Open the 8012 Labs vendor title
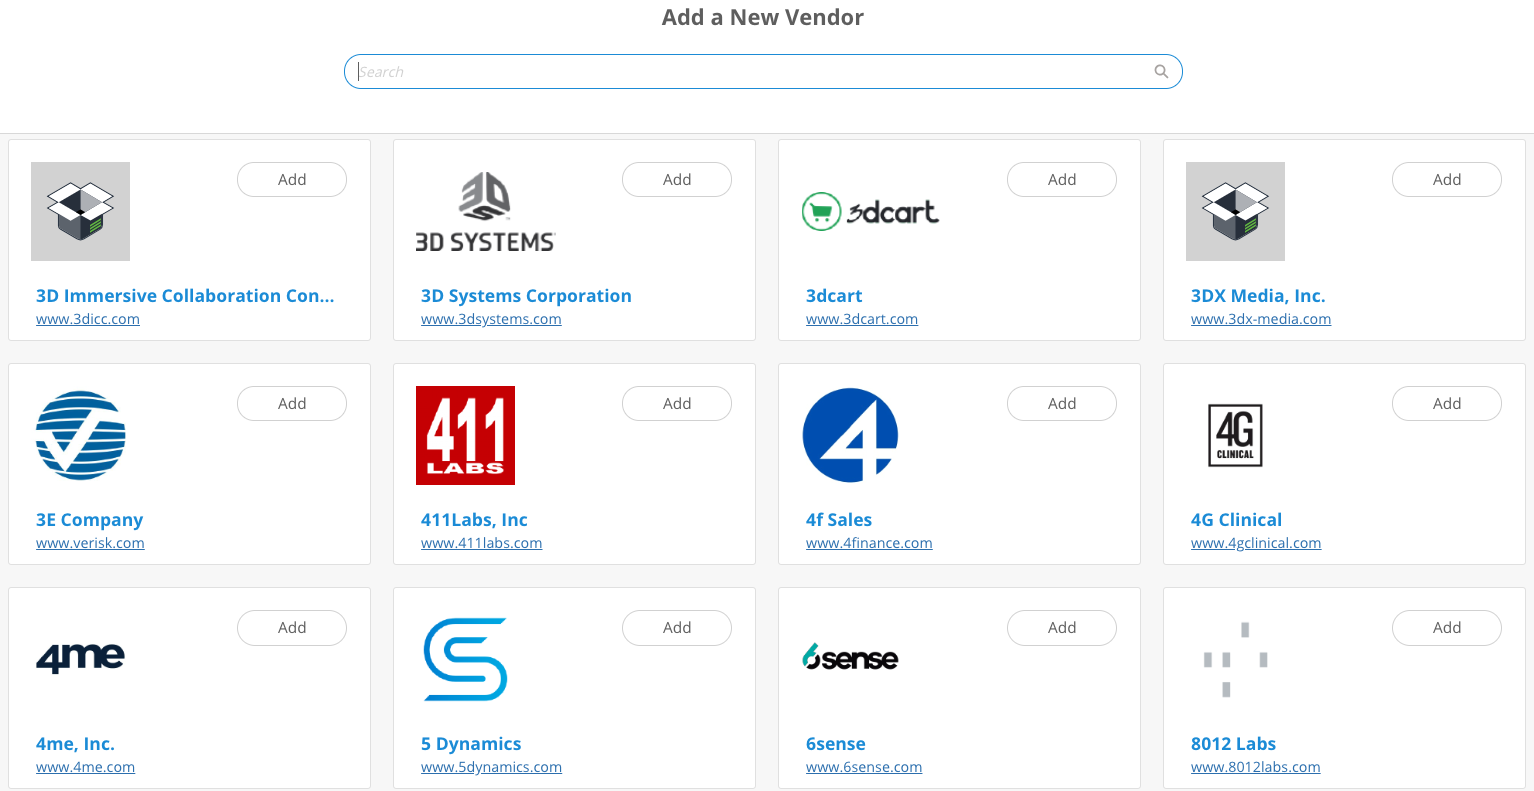The height and width of the screenshot is (791, 1534). 1233,744
